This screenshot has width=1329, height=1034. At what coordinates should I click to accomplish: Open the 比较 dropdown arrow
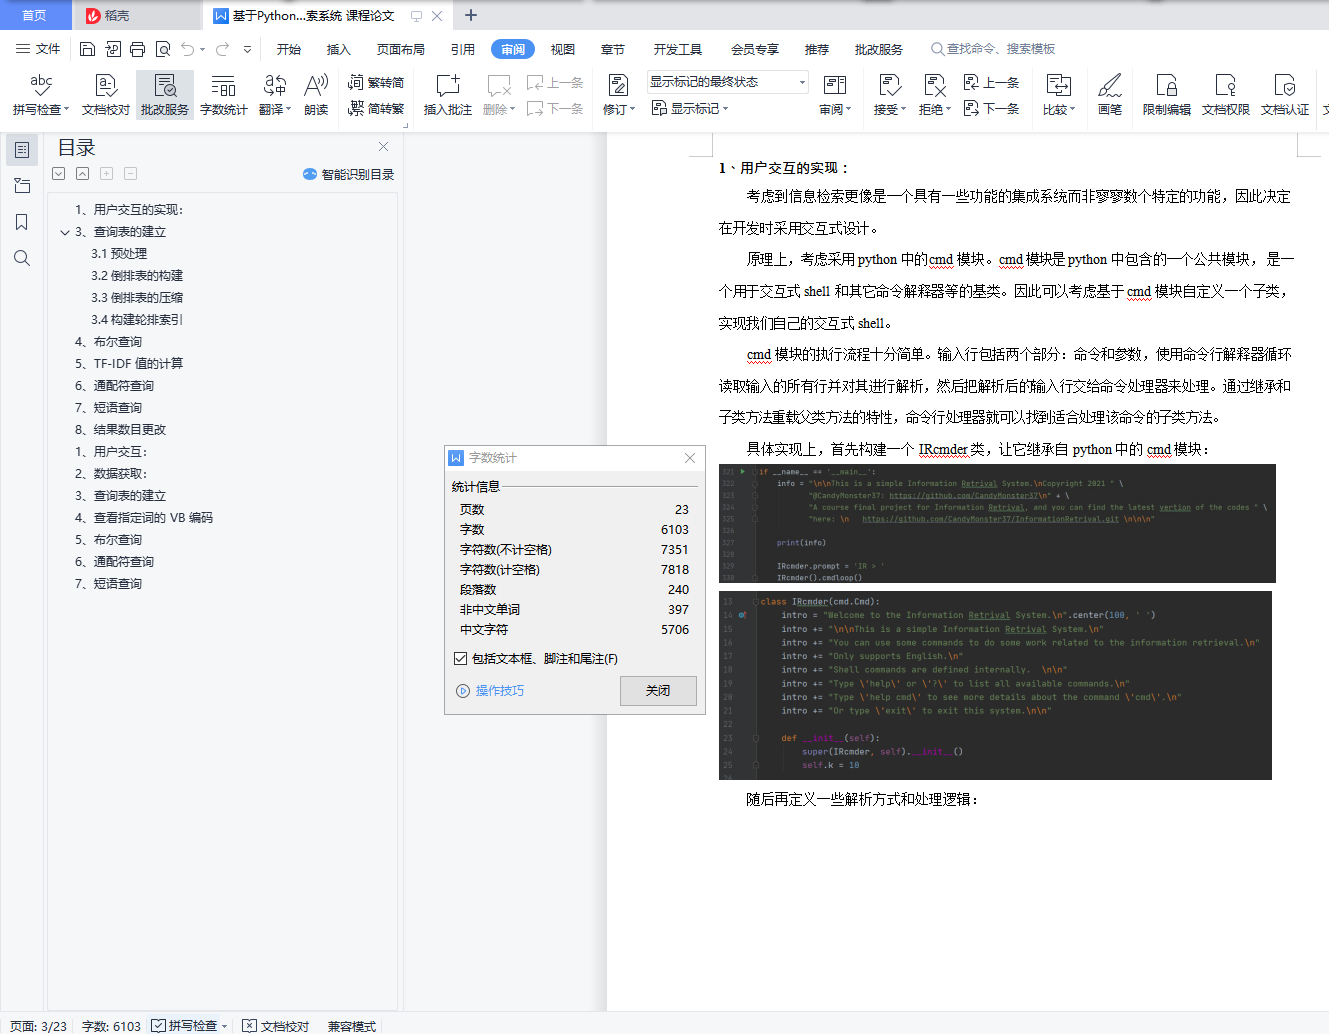[1072, 110]
